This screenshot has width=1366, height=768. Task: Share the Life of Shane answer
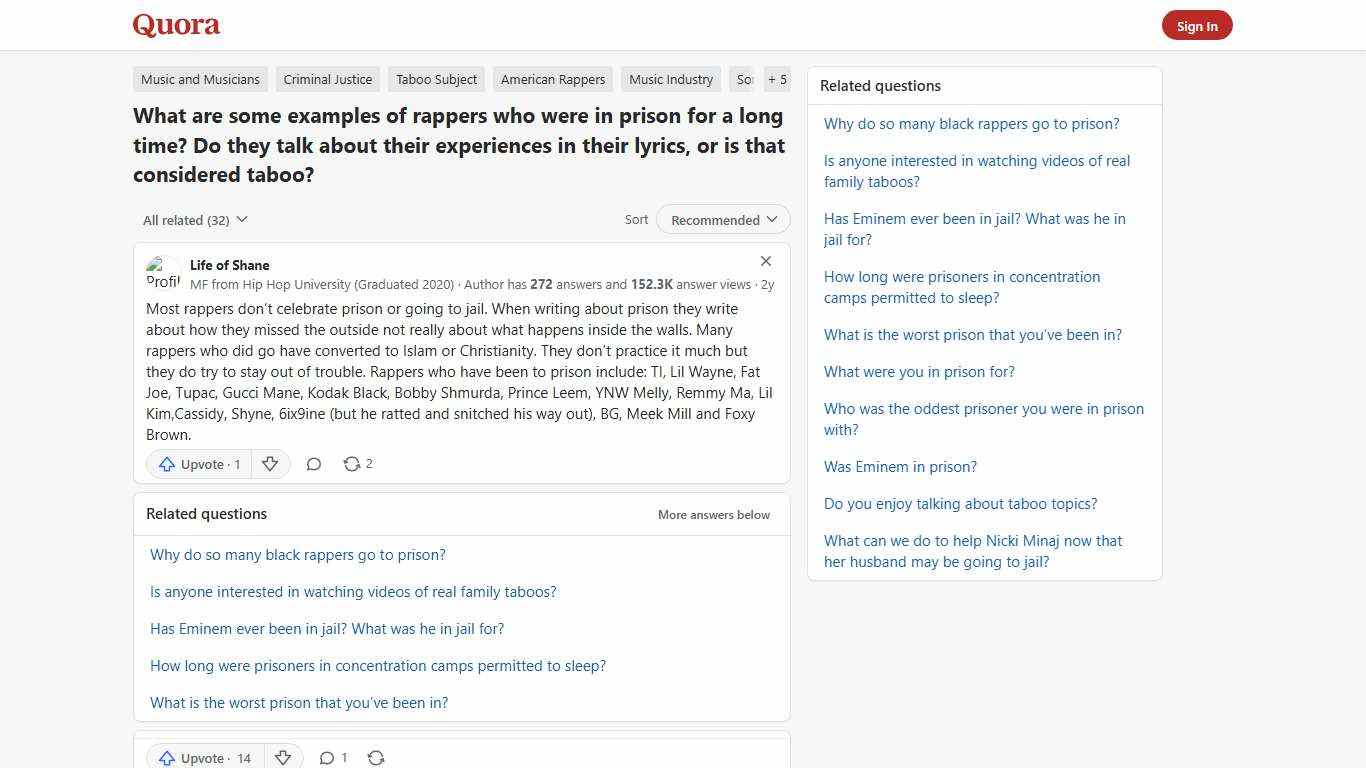point(352,464)
